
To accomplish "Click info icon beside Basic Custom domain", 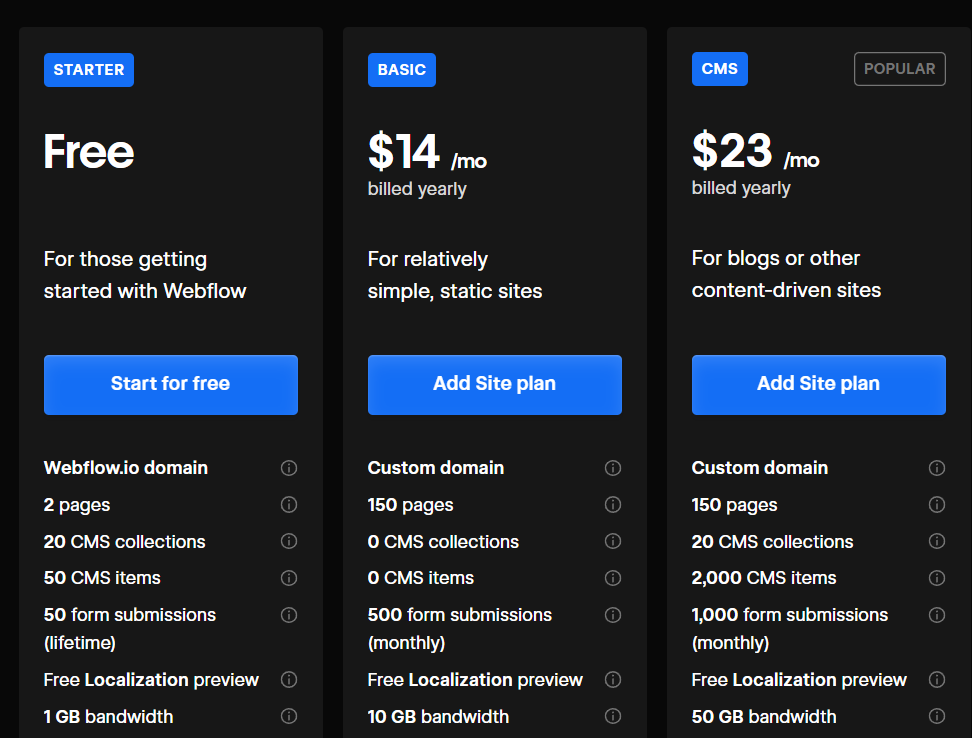I will point(613,468).
